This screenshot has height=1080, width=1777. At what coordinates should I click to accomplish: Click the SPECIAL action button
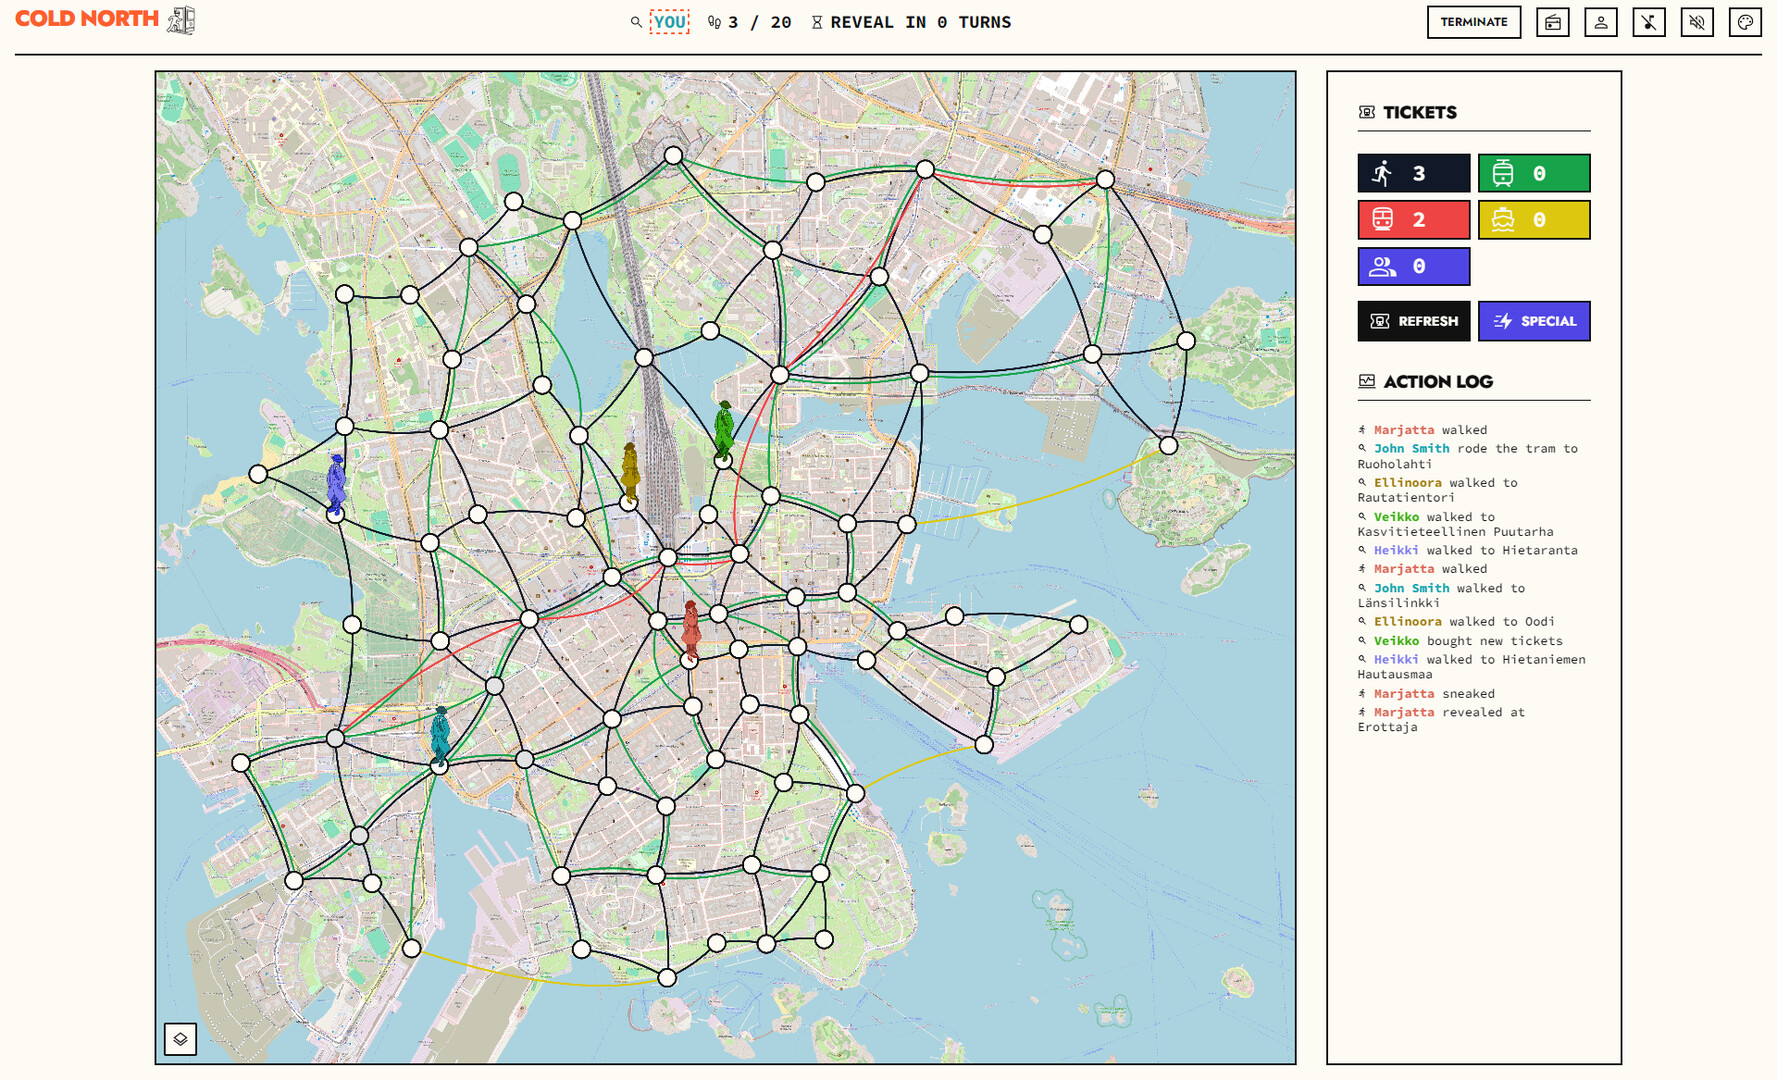(x=1534, y=321)
